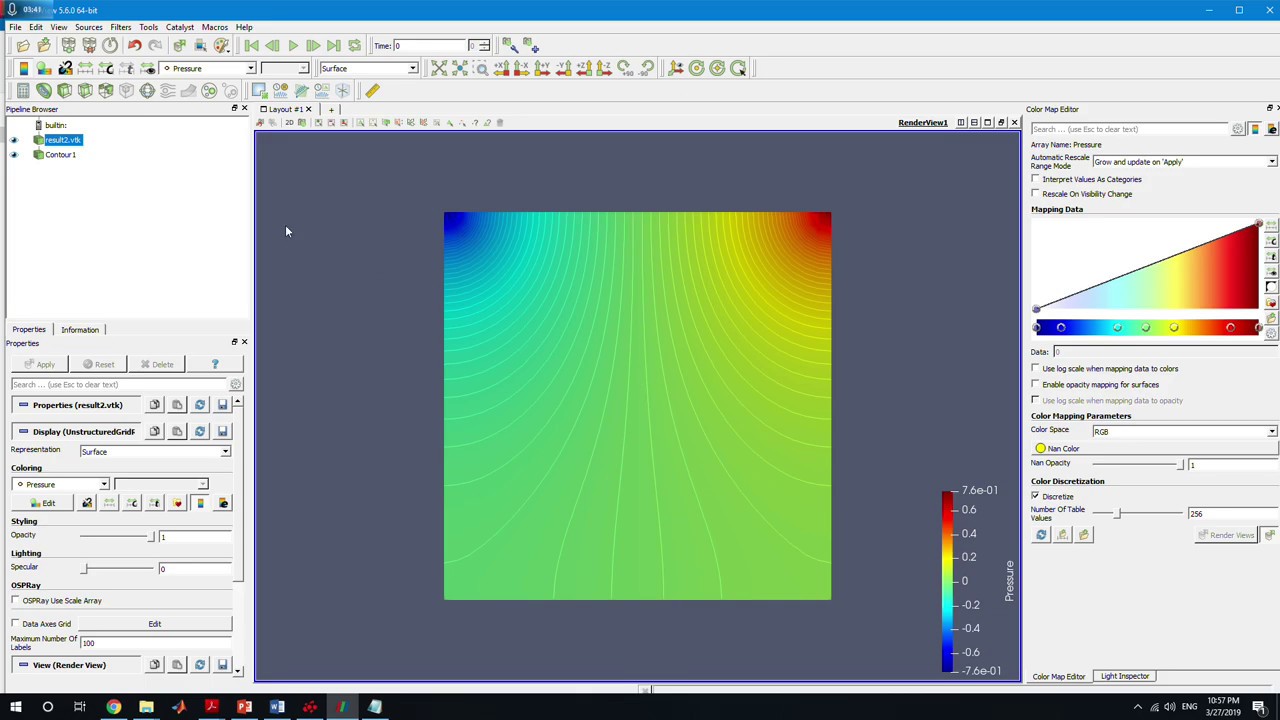This screenshot has width=1280, height=720.
Task: Click the Undo arrow icon
Action: [x=134, y=46]
